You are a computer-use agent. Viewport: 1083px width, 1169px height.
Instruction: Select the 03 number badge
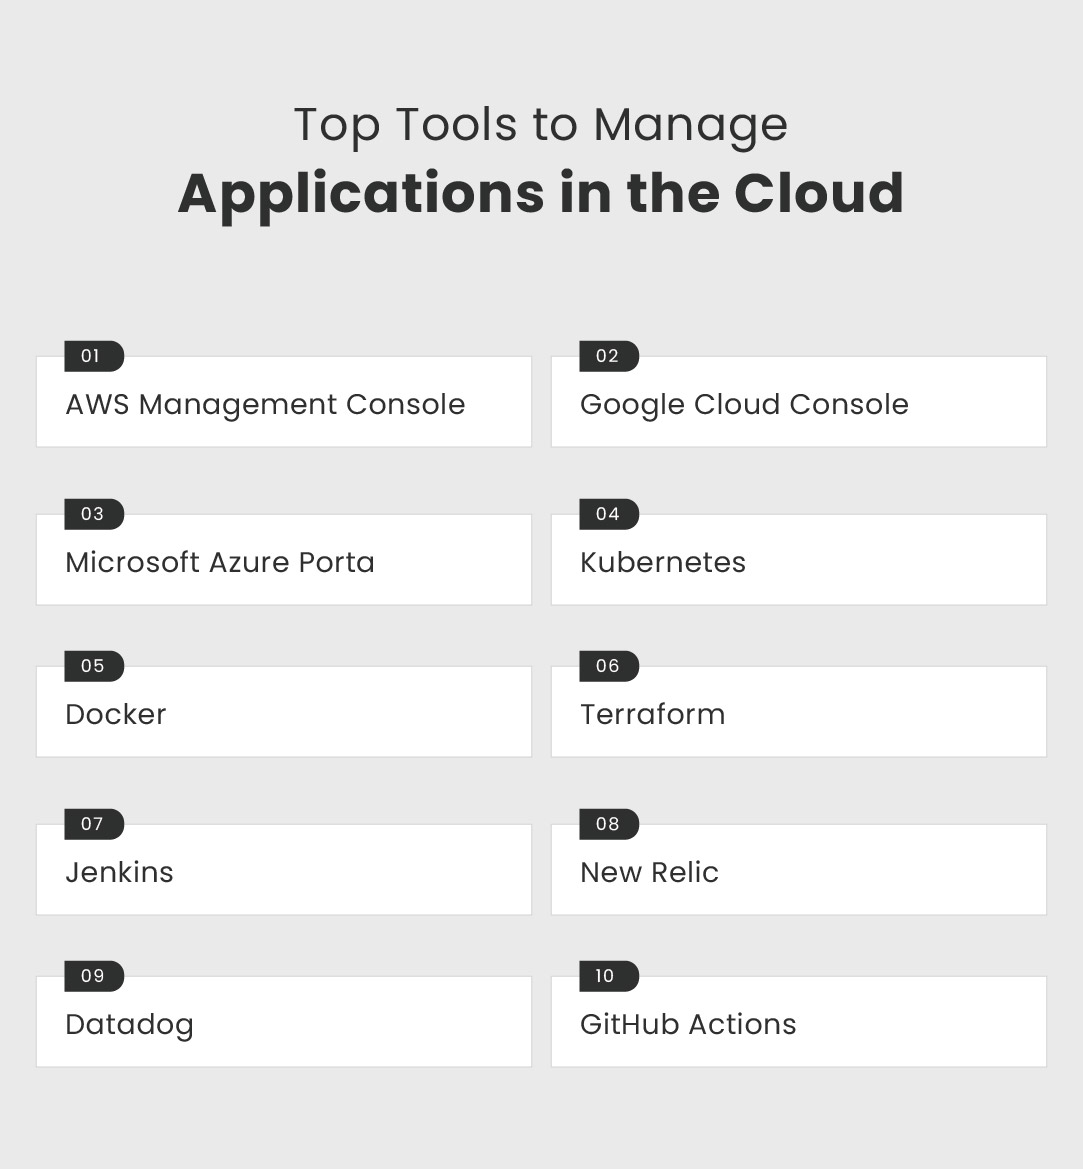[93, 514]
